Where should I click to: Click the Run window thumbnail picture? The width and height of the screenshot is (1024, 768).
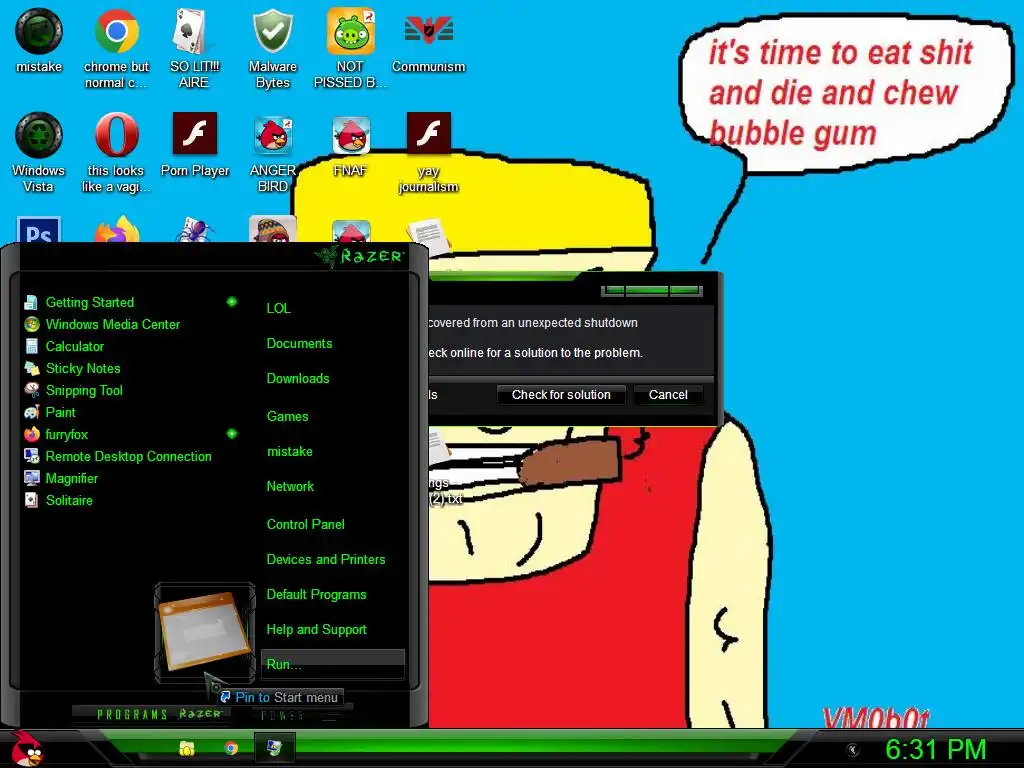pos(204,632)
